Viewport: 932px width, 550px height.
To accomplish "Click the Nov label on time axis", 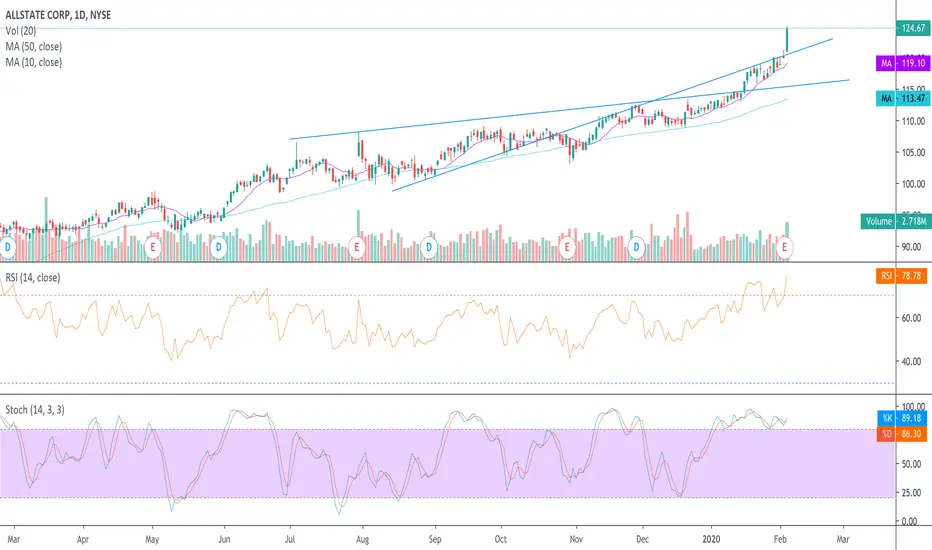I will point(576,539).
